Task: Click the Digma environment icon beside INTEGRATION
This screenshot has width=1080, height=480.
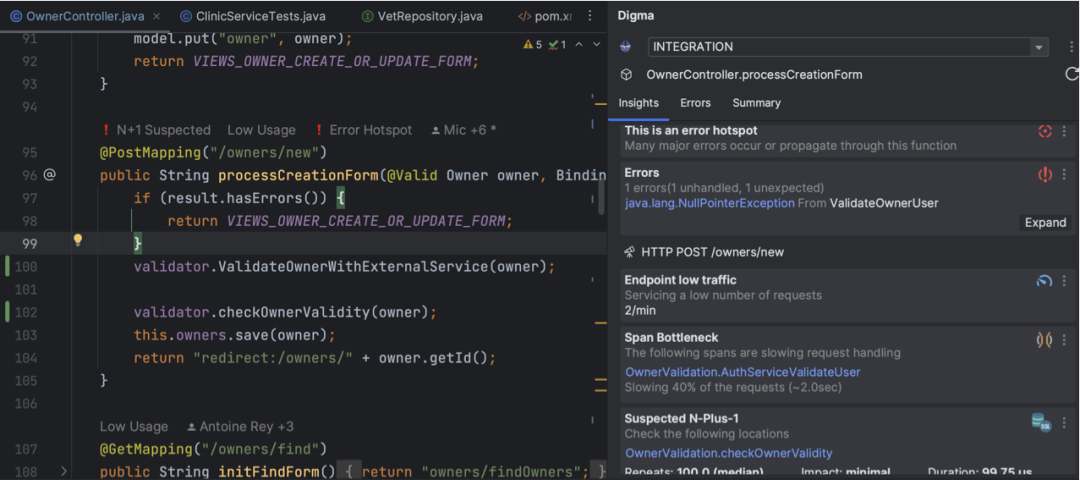Action: [x=625, y=47]
